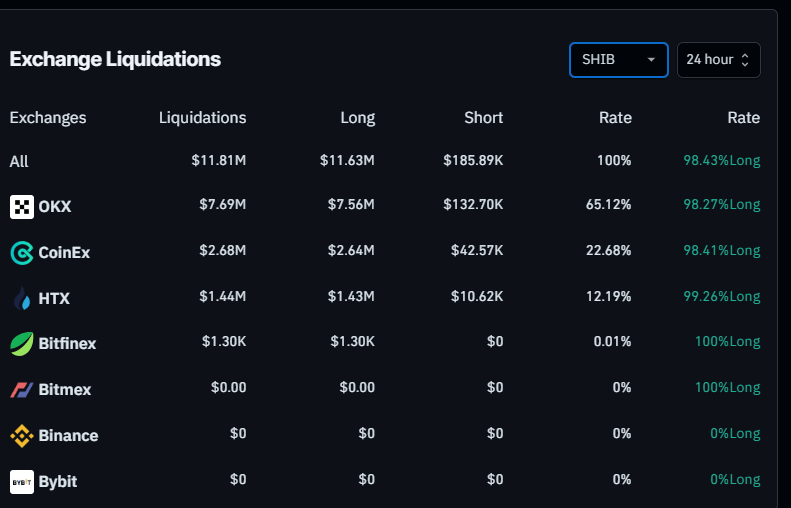791x508 pixels.
Task: Click the HTX flame logo icon
Action: 21,298
